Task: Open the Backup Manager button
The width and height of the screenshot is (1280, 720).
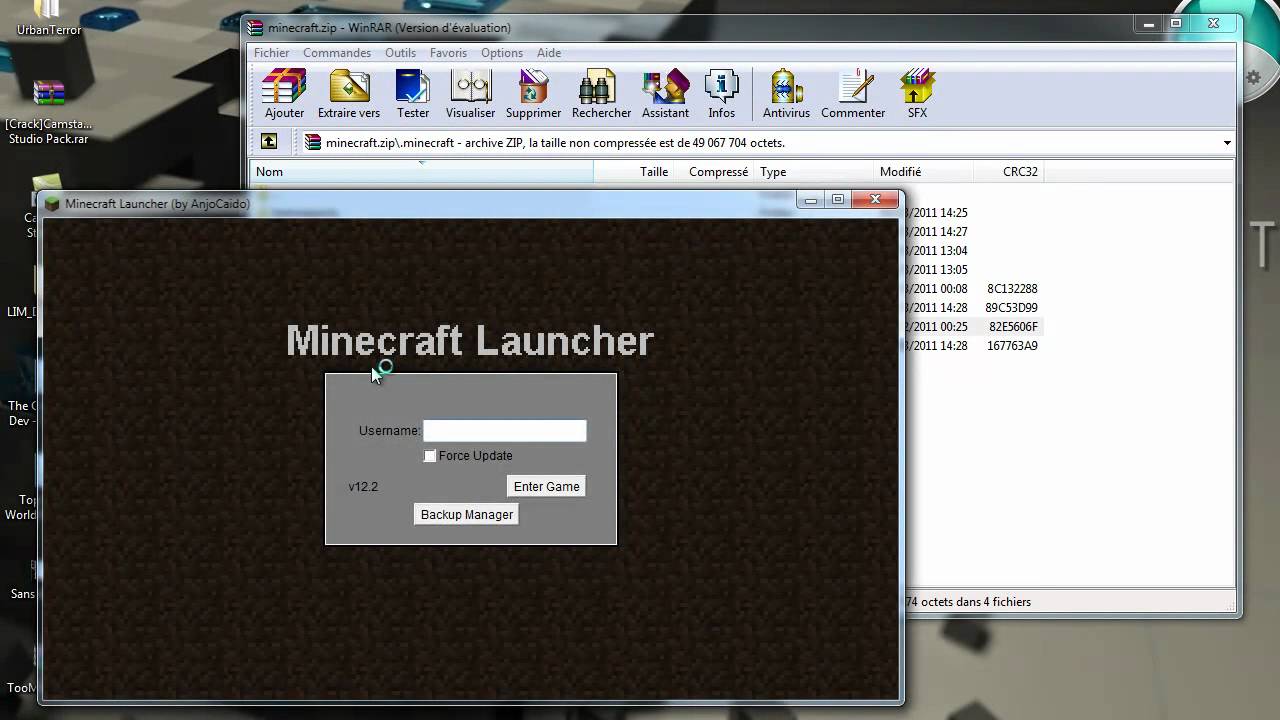Action: tap(467, 514)
